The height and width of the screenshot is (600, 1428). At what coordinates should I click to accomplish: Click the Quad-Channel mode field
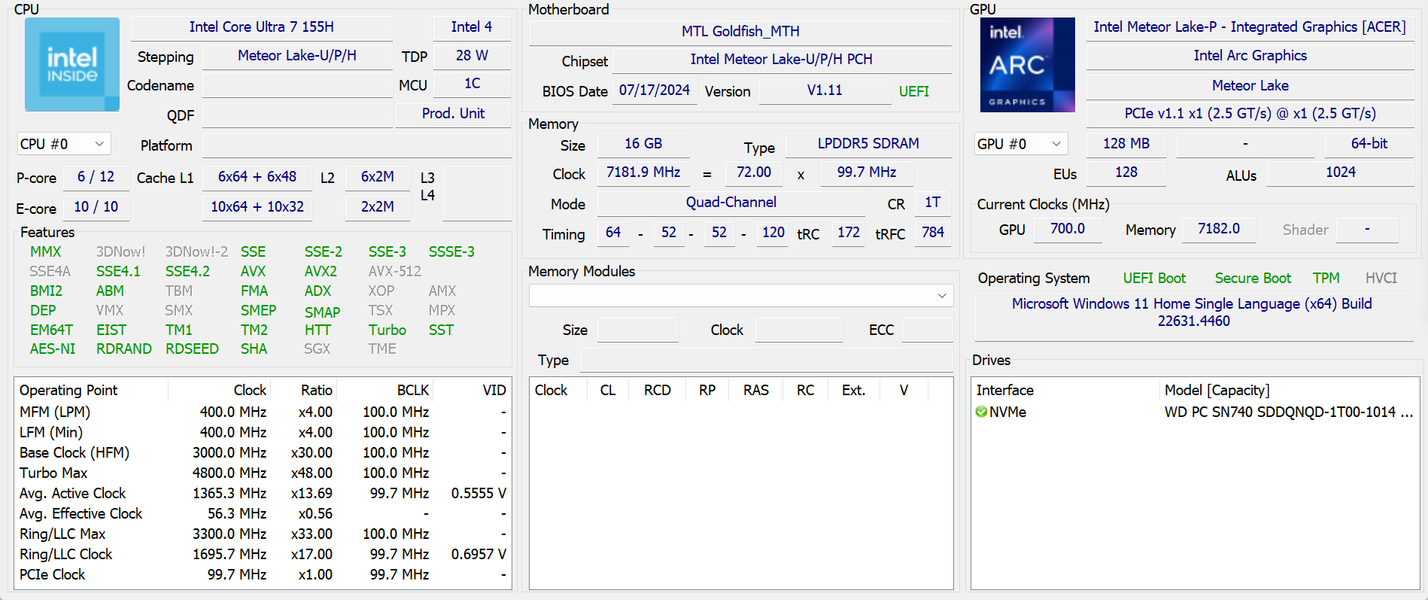731,203
